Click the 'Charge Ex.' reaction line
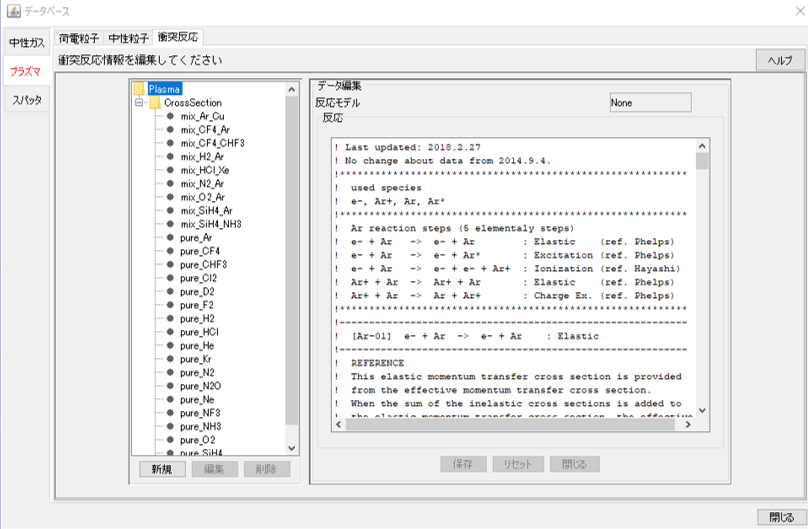Viewport: 808px width, 529px height. pos(504,296)
